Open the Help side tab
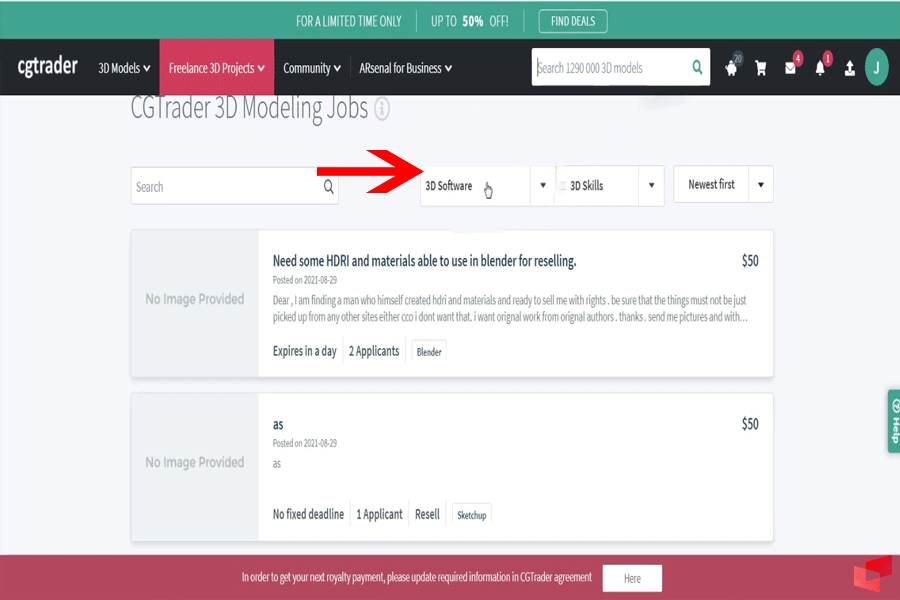 tap(892, 421)
